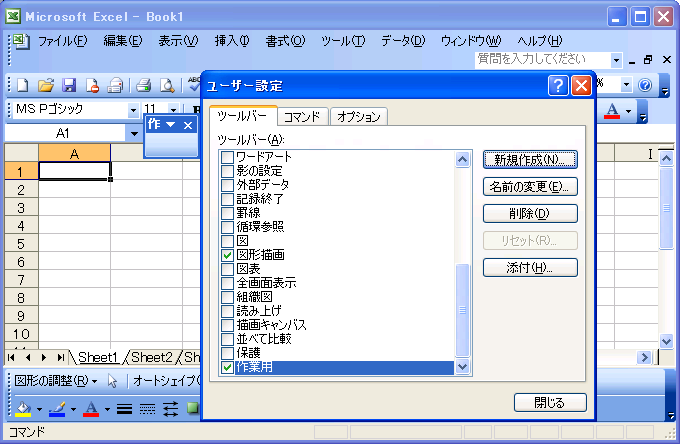Click the Permission icon with red stop sign
Viewport: 680px width, 444px height.
pos(92,85)
